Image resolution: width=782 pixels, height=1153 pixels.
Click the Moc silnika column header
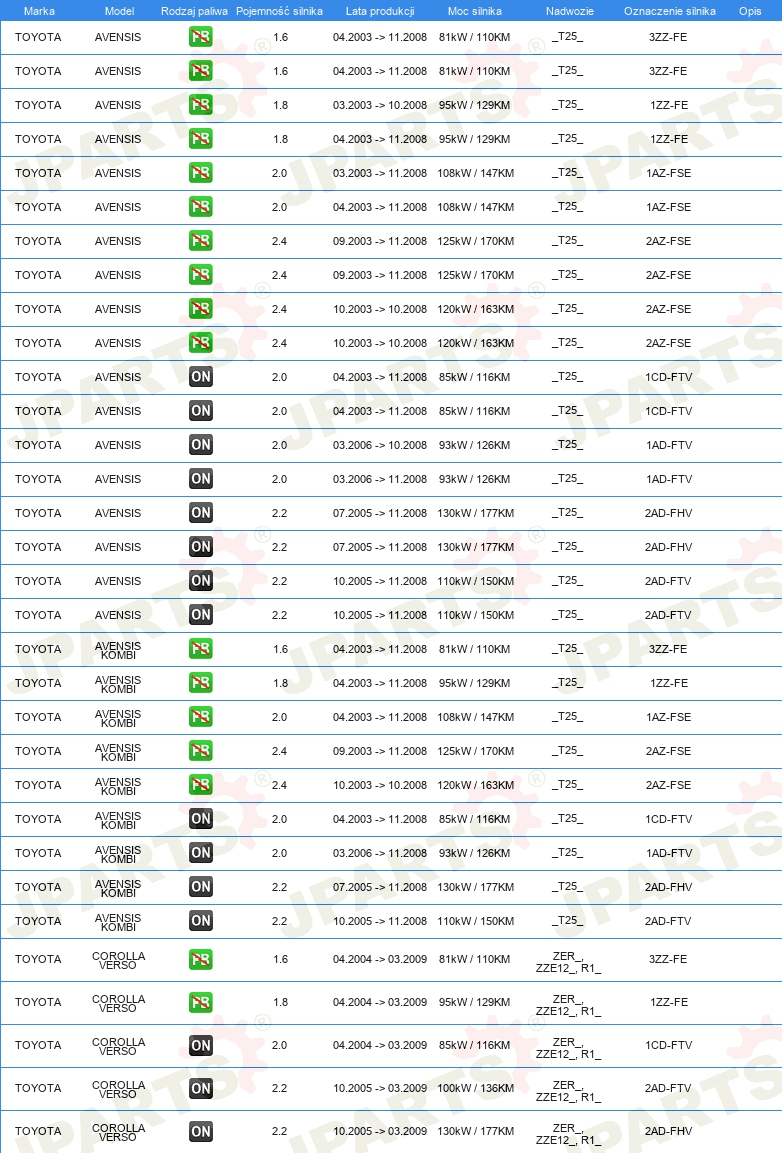click(x=474, y=11)
